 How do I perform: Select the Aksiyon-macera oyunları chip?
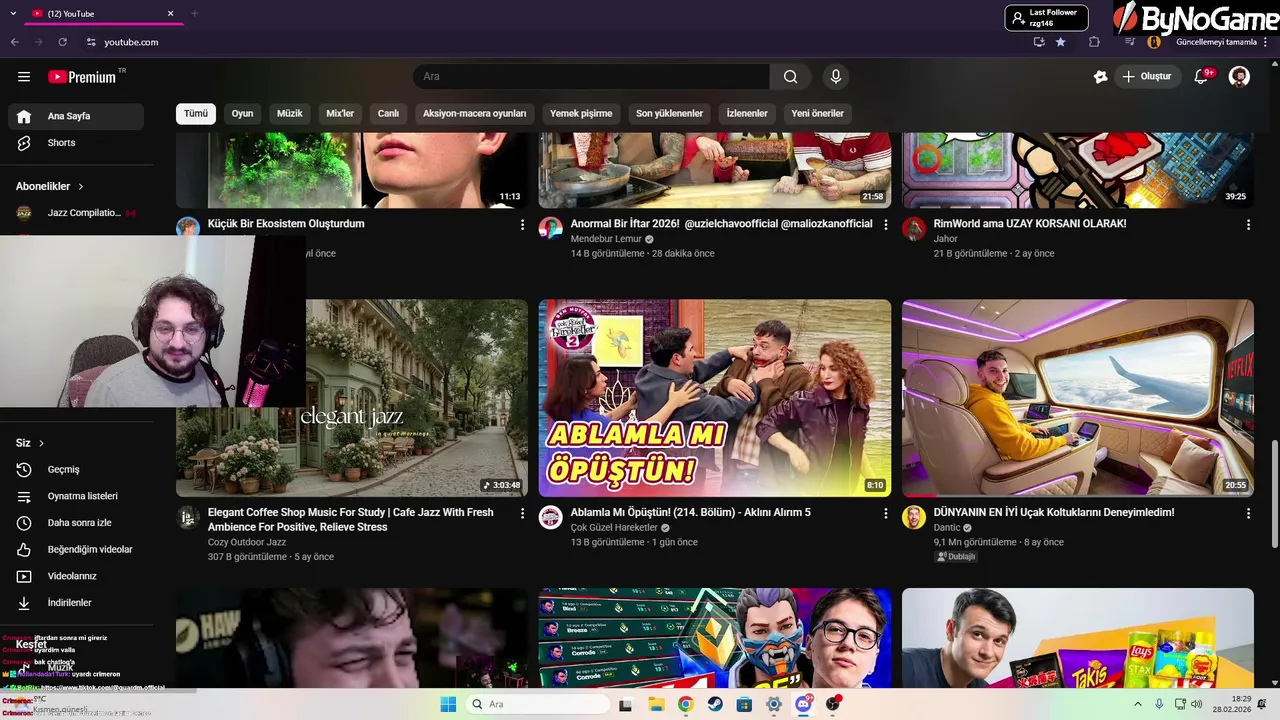tap(474, 114)
